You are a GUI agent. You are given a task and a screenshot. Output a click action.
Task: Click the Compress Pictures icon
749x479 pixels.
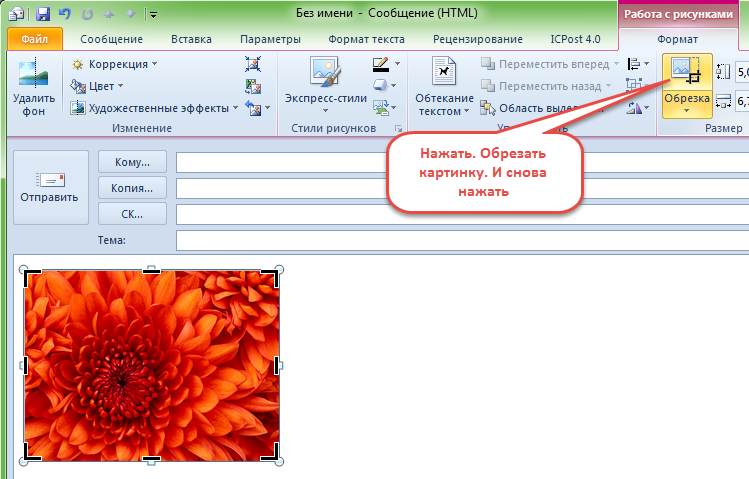click(253, 64)
